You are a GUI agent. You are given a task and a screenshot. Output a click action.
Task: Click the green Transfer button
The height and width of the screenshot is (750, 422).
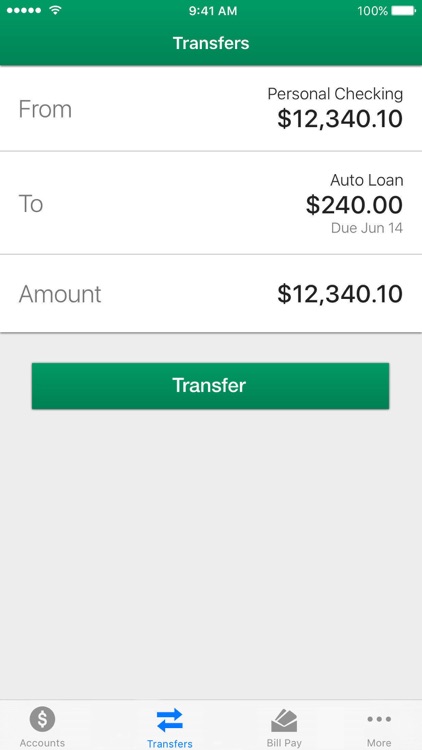[x=211, y=386]
